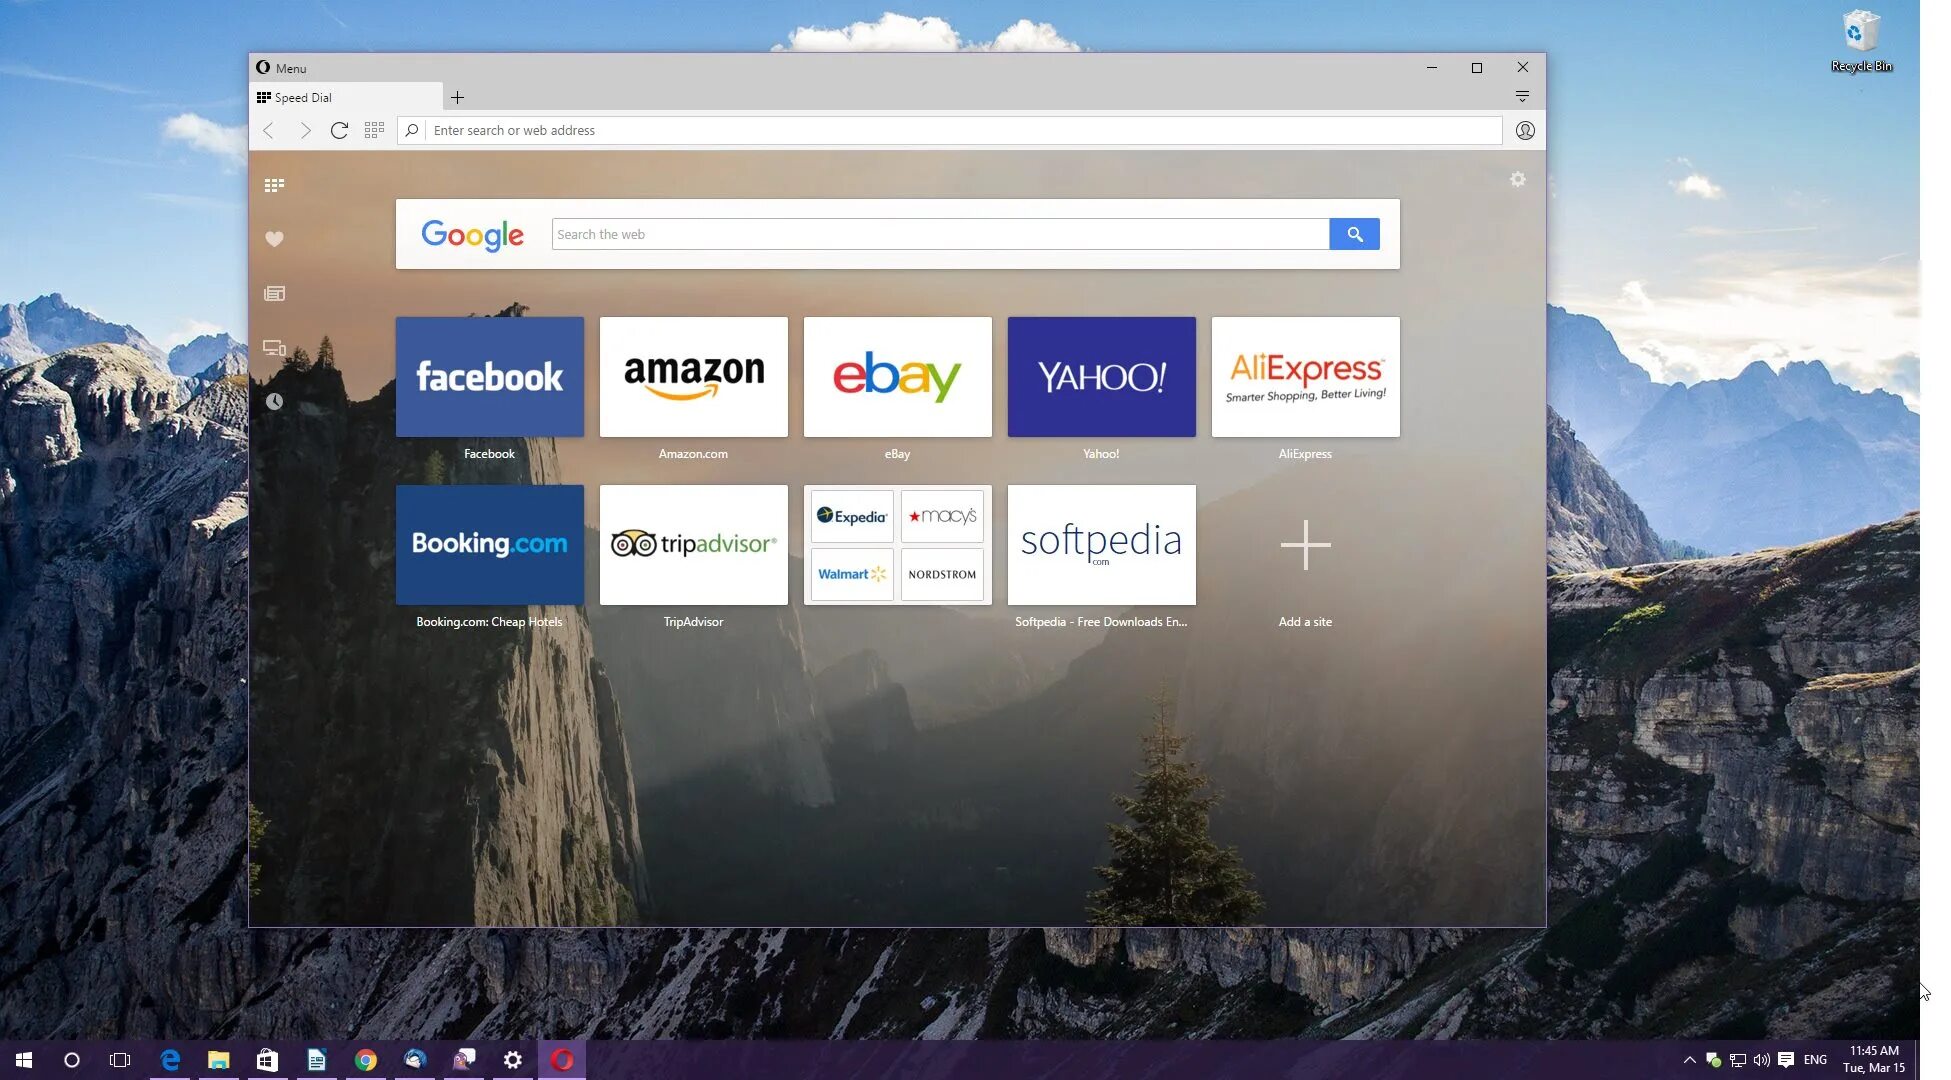Click the Add a site plus tile

(1306, 545)
